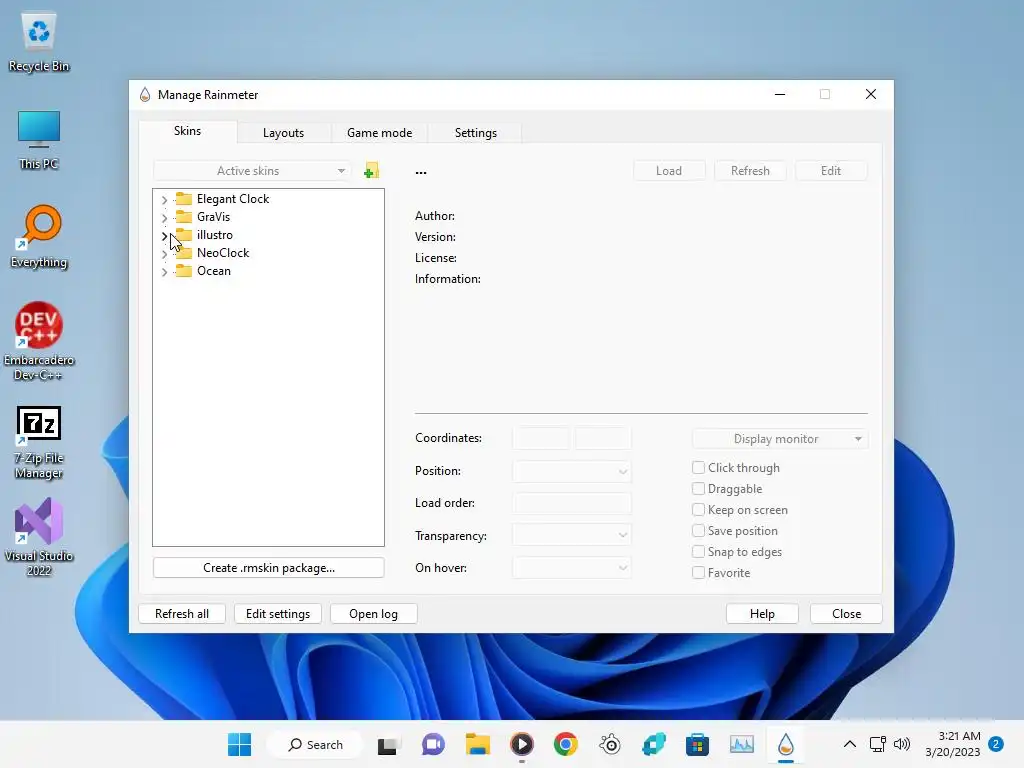
Task: Click the Refresh skin button
Action: pyautogui.click(x=750, y=170)
